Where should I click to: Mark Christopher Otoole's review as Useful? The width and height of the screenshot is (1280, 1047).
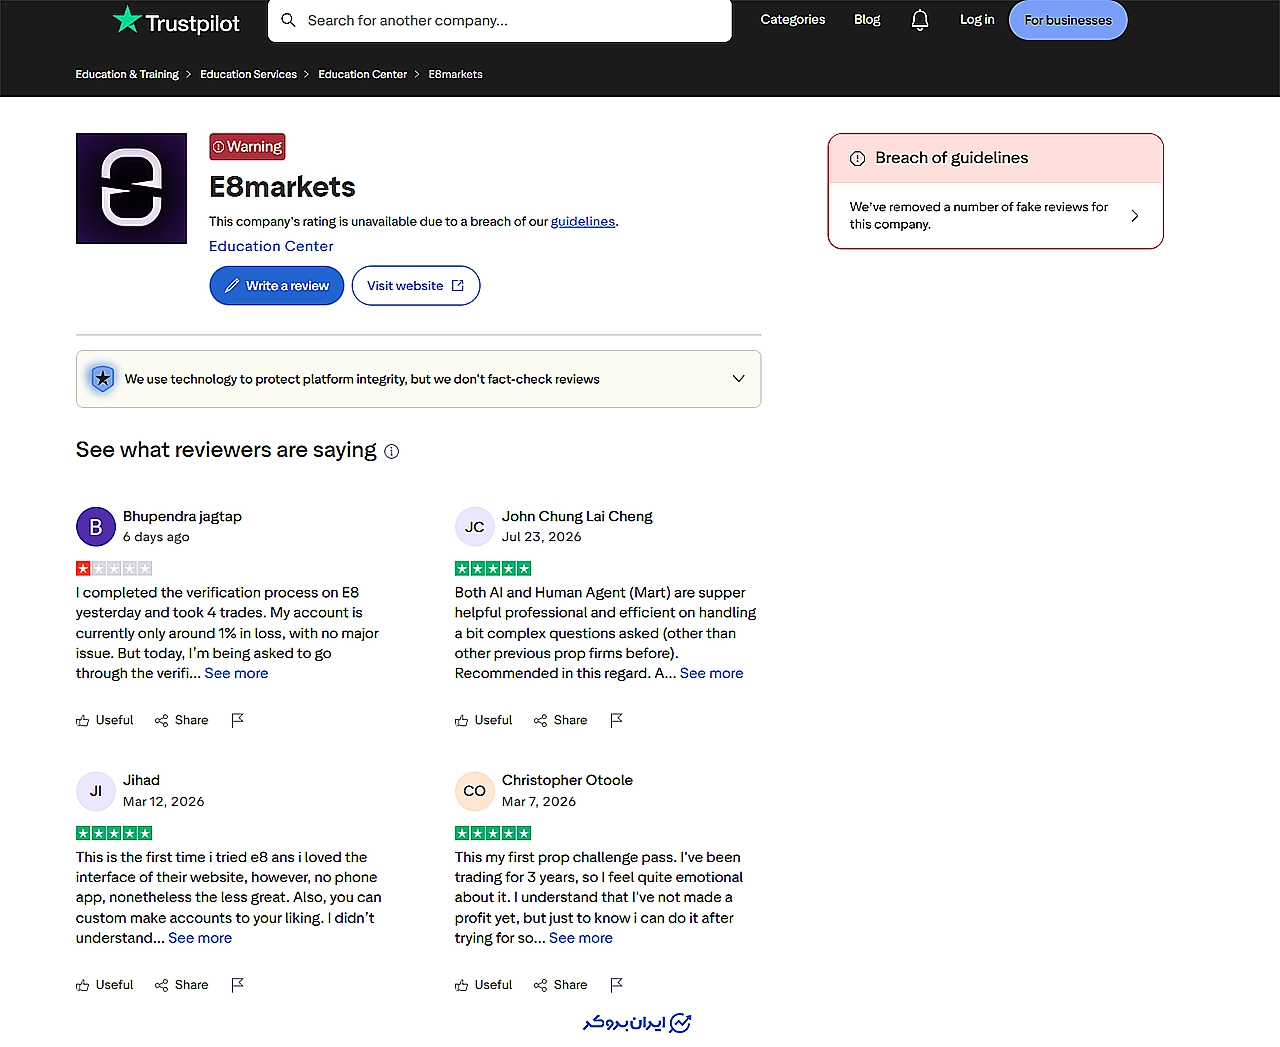pos(484,985)
